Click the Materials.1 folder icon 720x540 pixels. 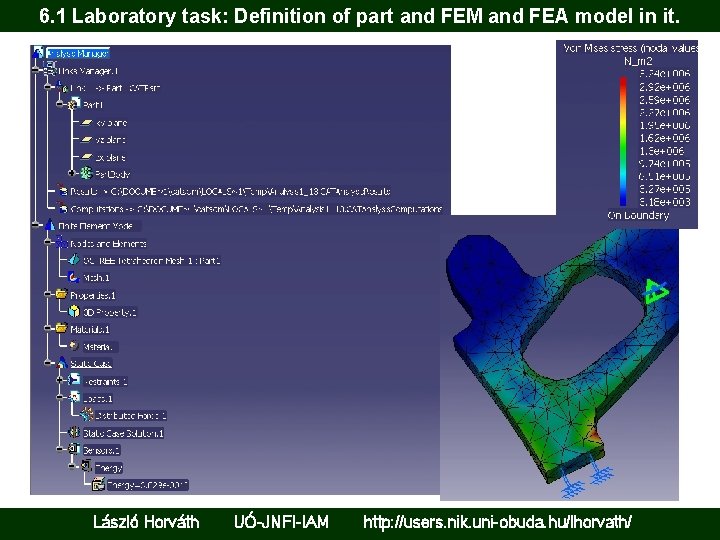click(62, 328)
